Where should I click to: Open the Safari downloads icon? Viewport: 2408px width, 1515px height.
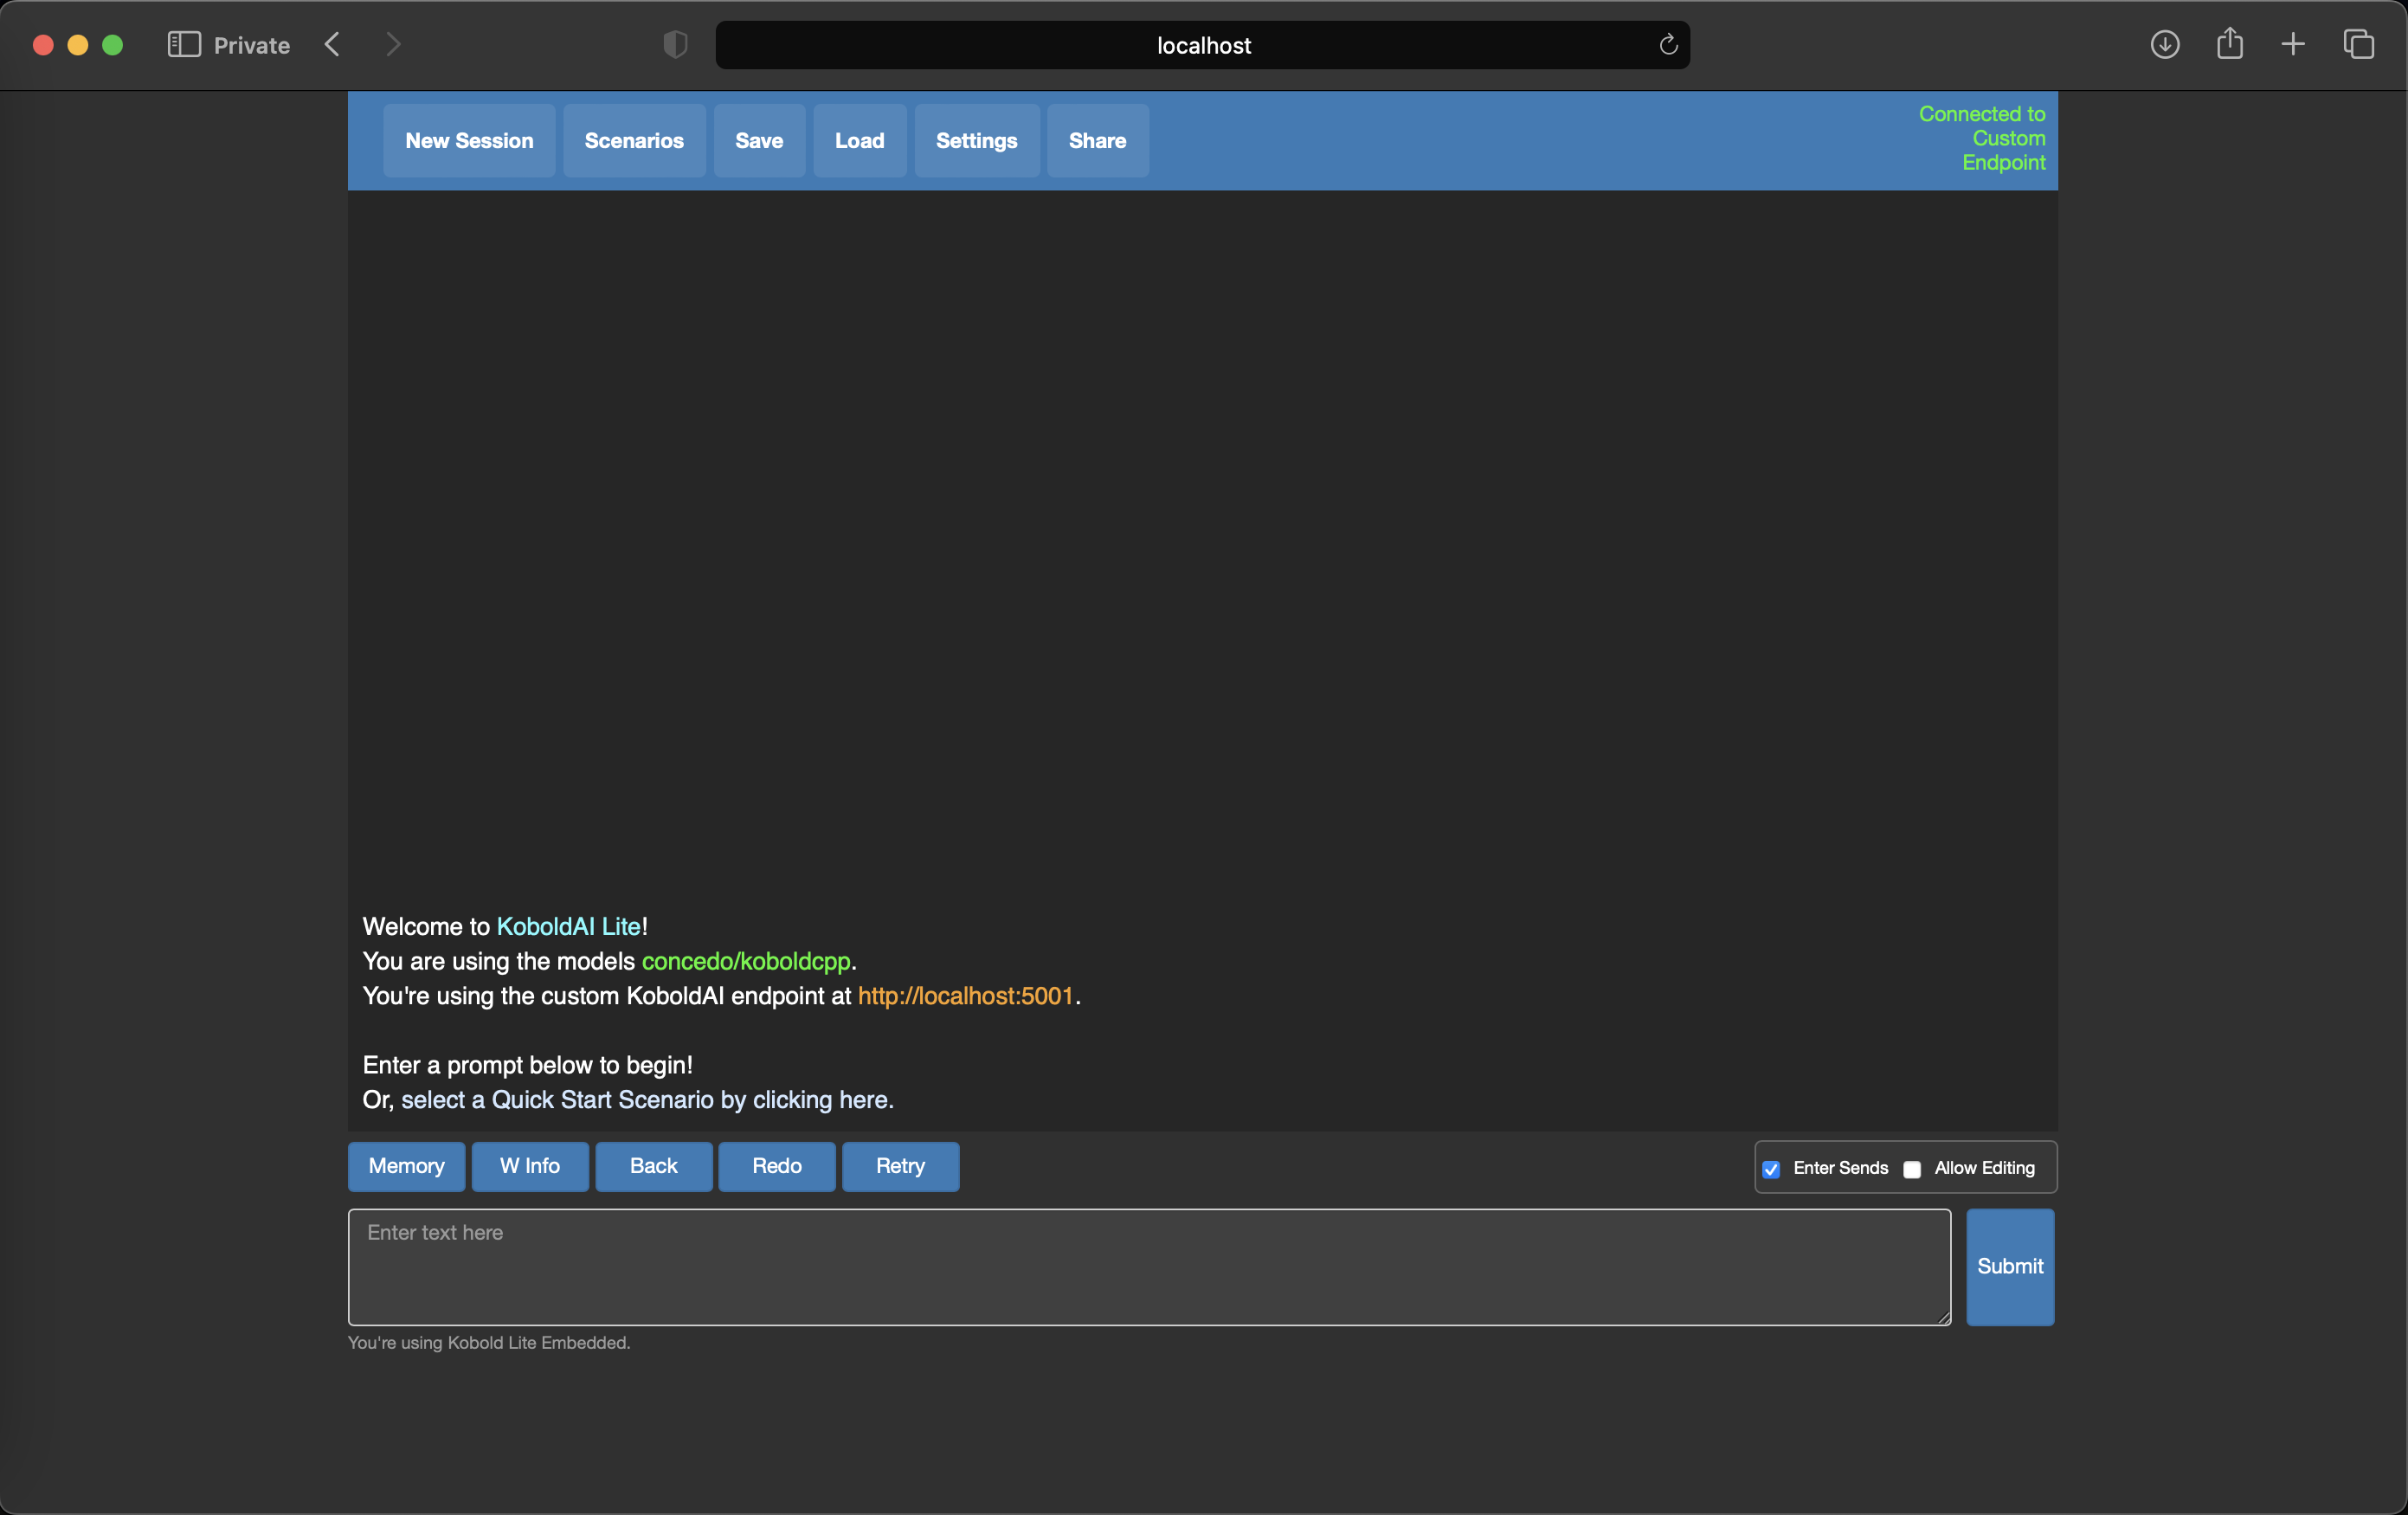click(x=2164, y=45)
